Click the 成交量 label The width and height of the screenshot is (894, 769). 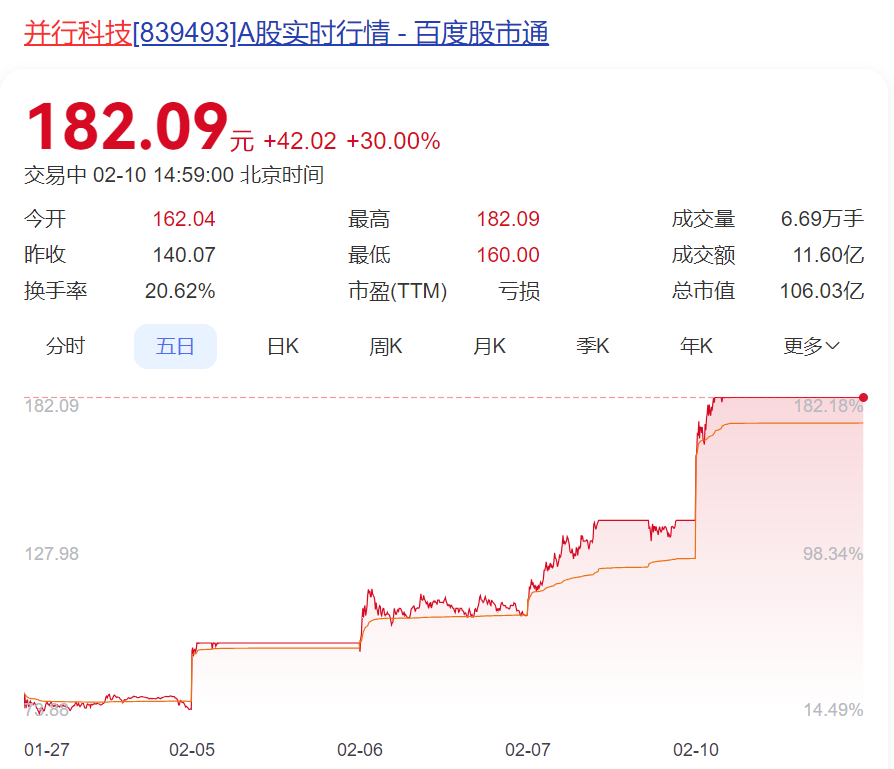click(x=704, y=219)
